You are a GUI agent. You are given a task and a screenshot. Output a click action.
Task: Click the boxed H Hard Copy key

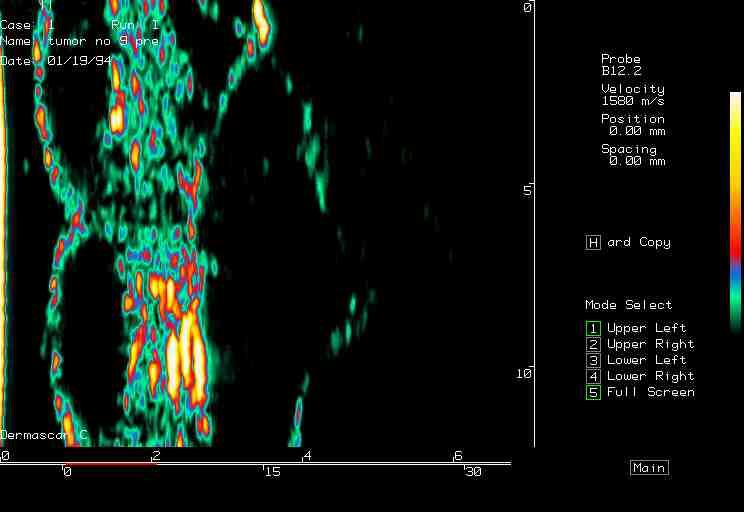tap(593, 243)
